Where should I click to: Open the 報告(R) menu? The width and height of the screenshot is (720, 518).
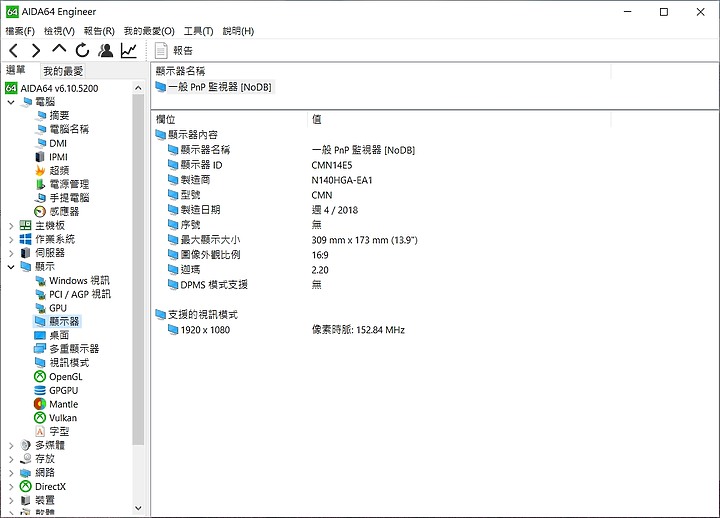(x=99, y=31)
